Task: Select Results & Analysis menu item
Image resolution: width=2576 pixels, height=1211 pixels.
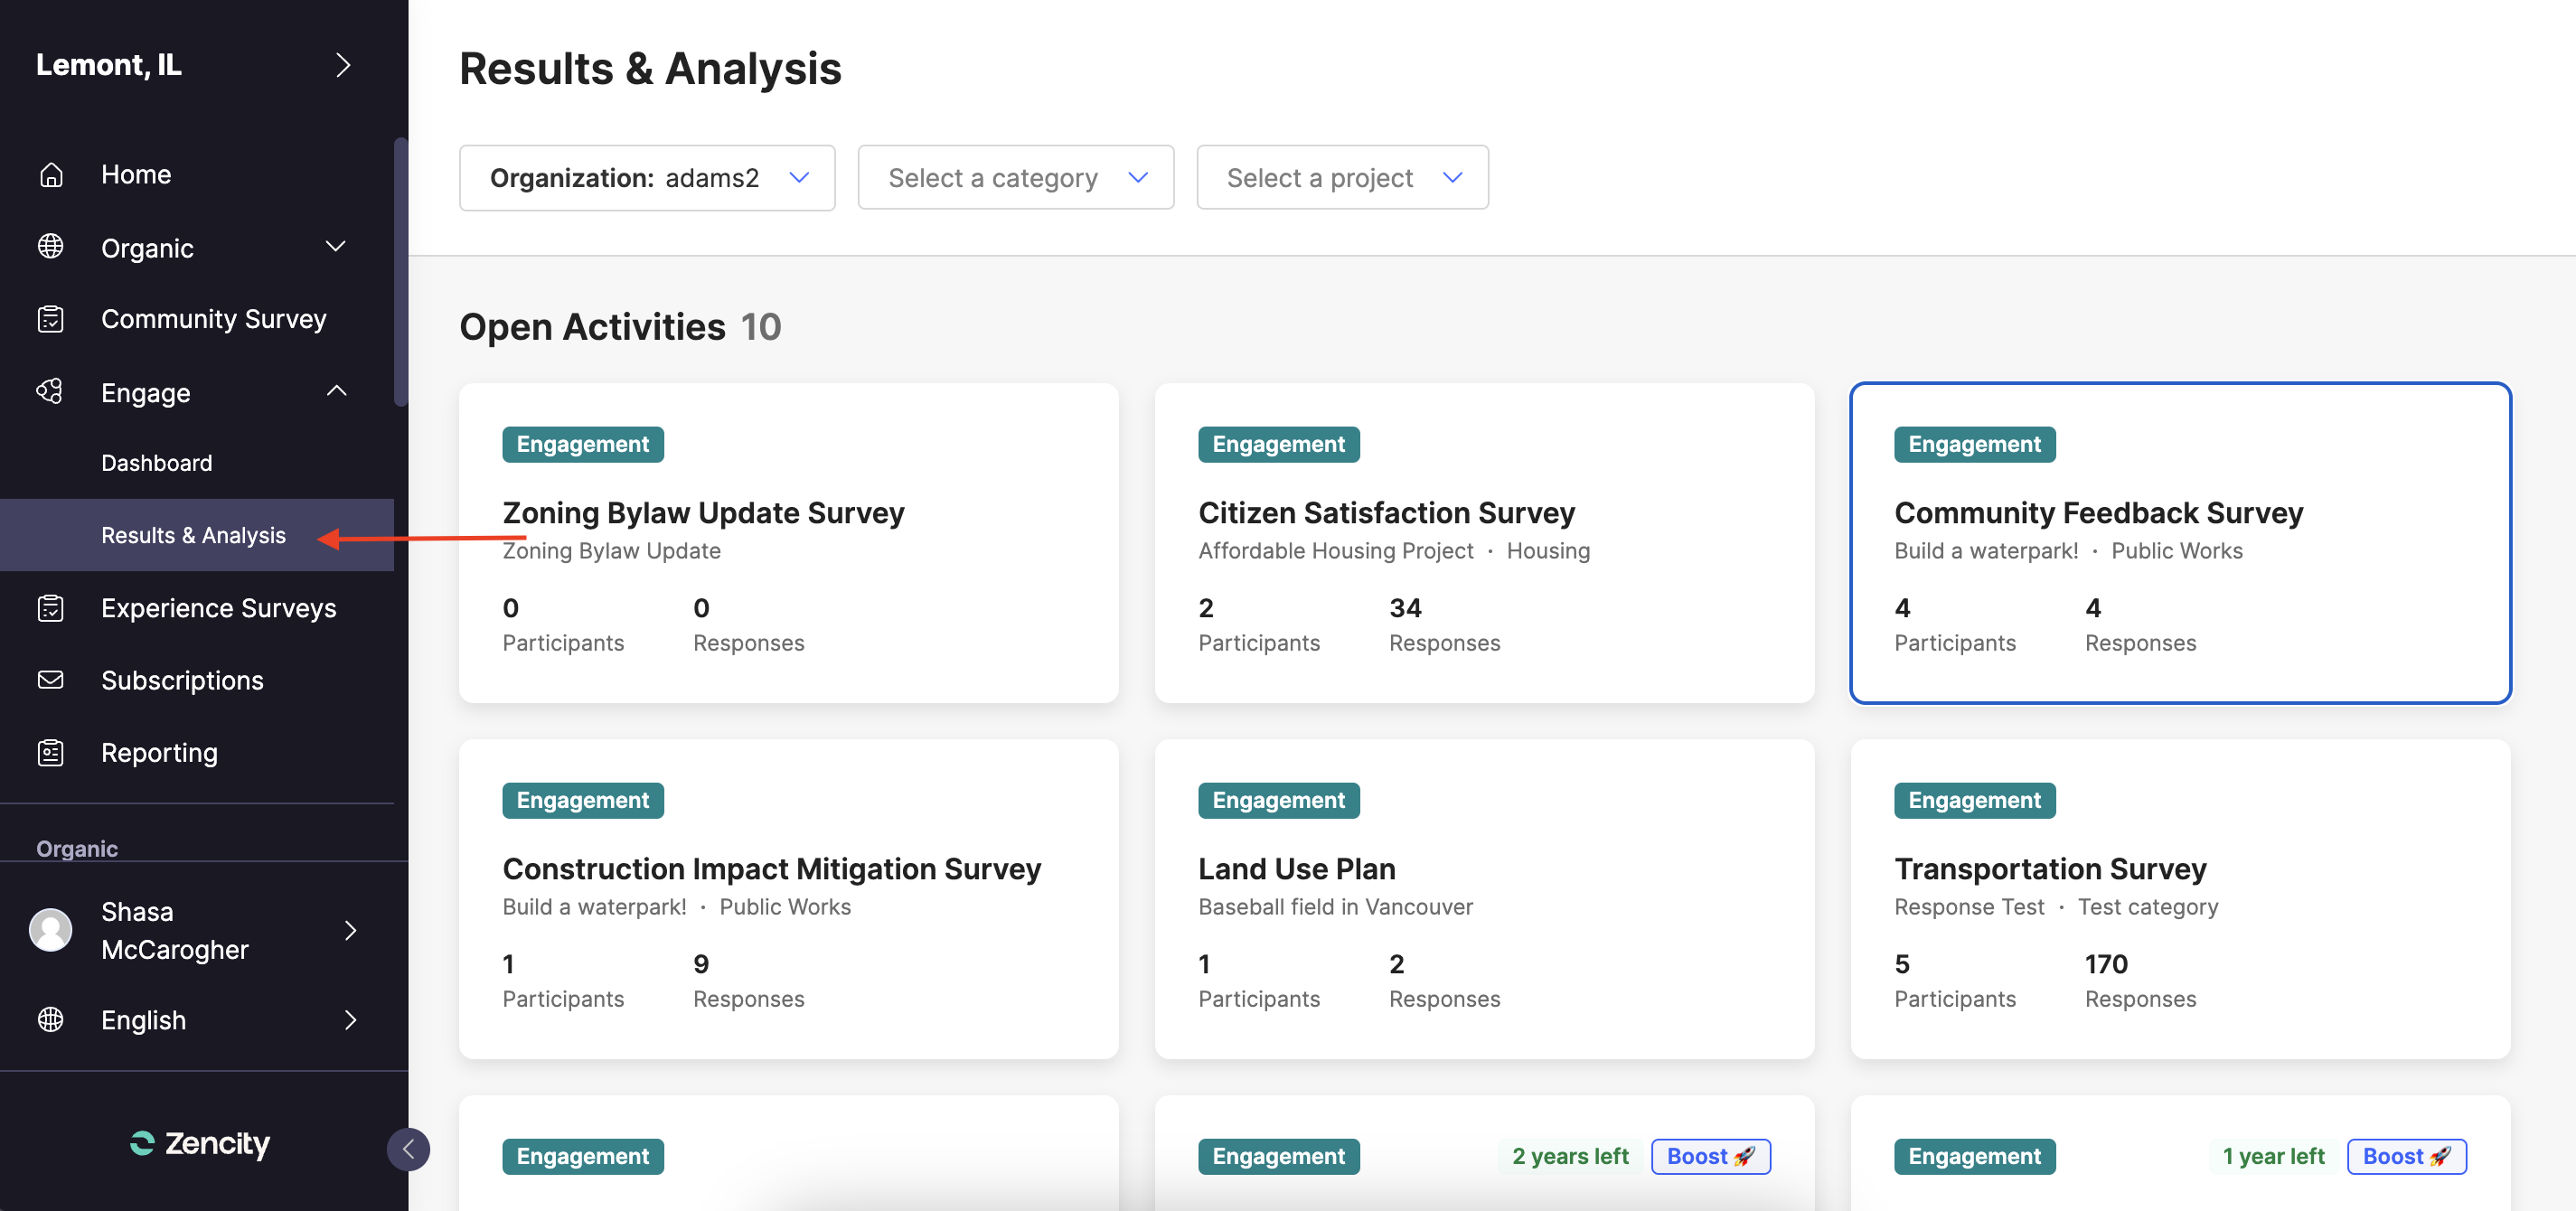Action: pos(194,535)
